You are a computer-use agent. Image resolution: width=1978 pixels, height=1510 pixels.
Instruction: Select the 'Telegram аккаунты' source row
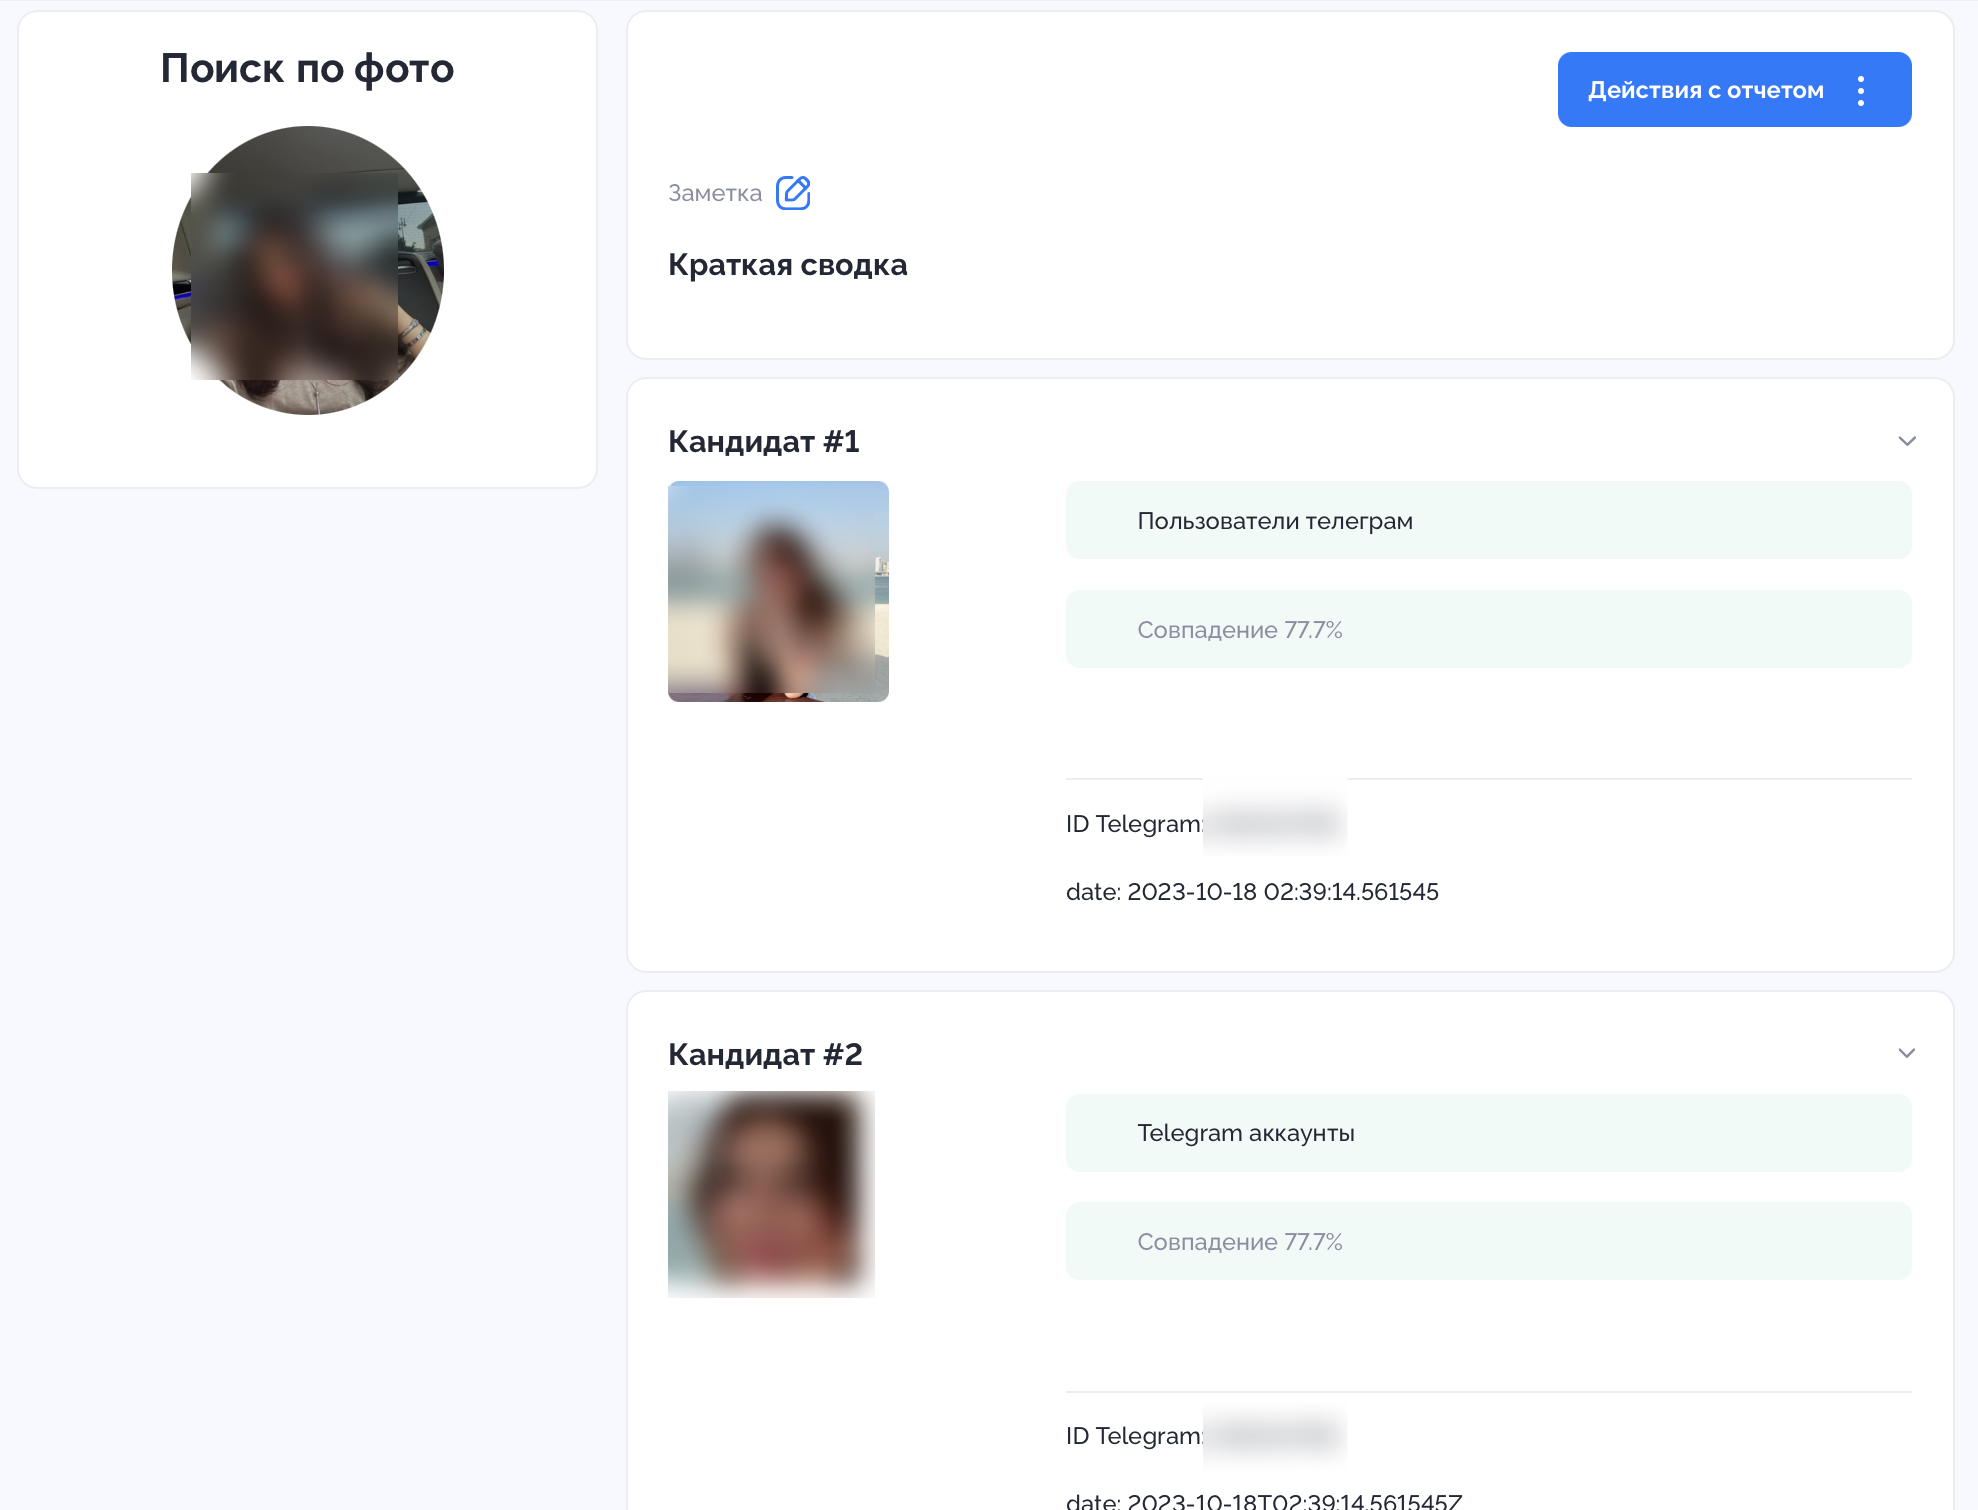click(x=1487, y=1133)
